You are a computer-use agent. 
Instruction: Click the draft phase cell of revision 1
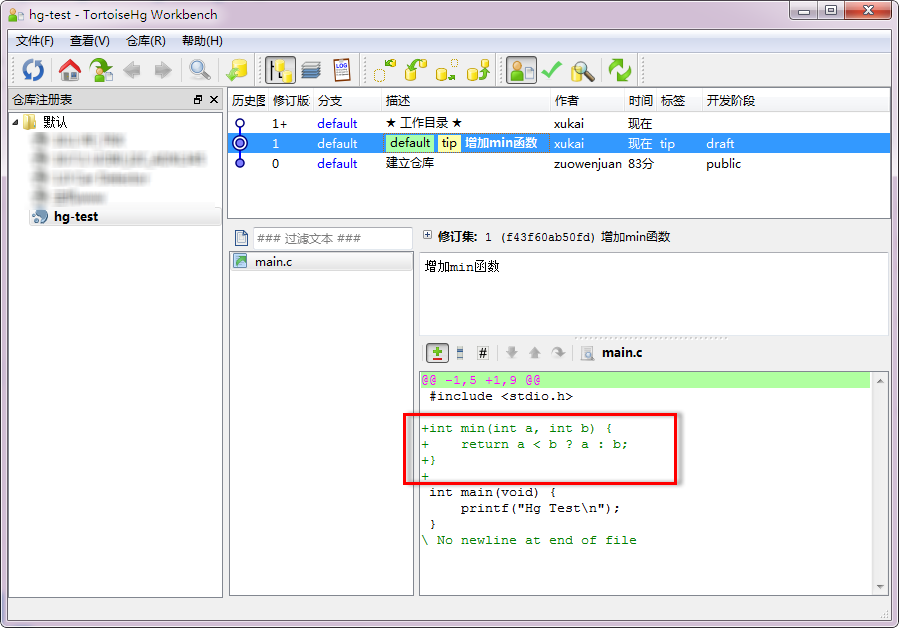point(720,143)
